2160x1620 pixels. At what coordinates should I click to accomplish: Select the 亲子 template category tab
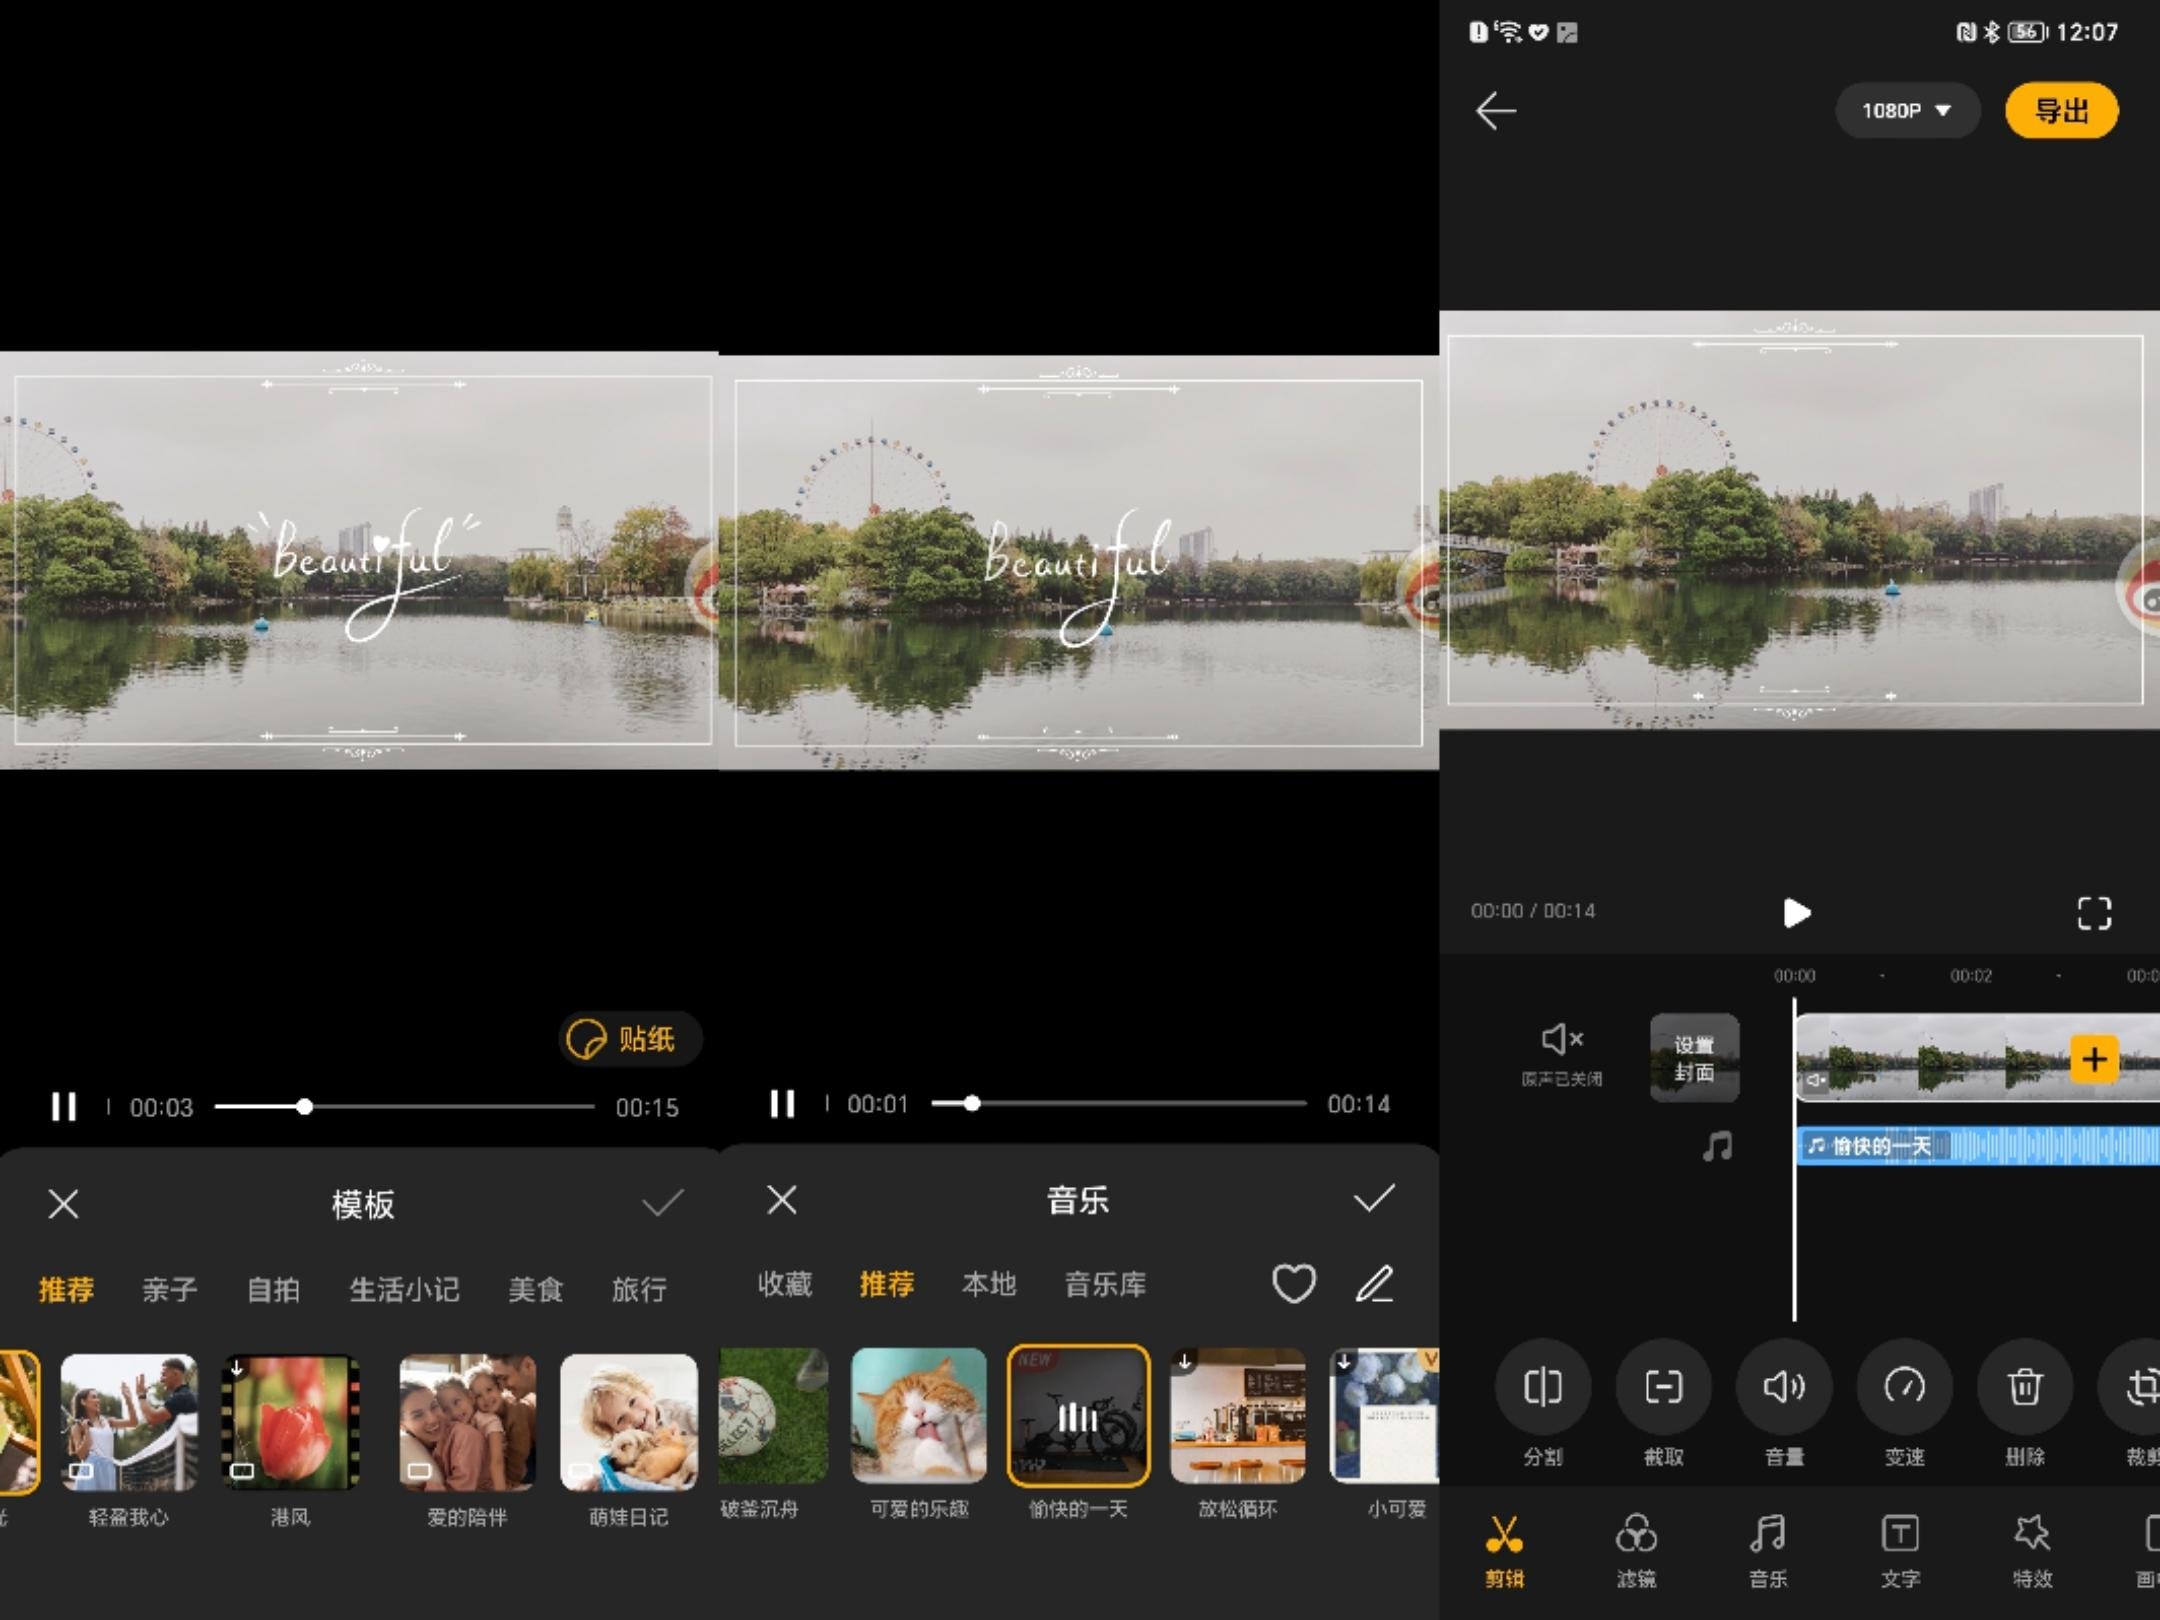click(169, 1289)
